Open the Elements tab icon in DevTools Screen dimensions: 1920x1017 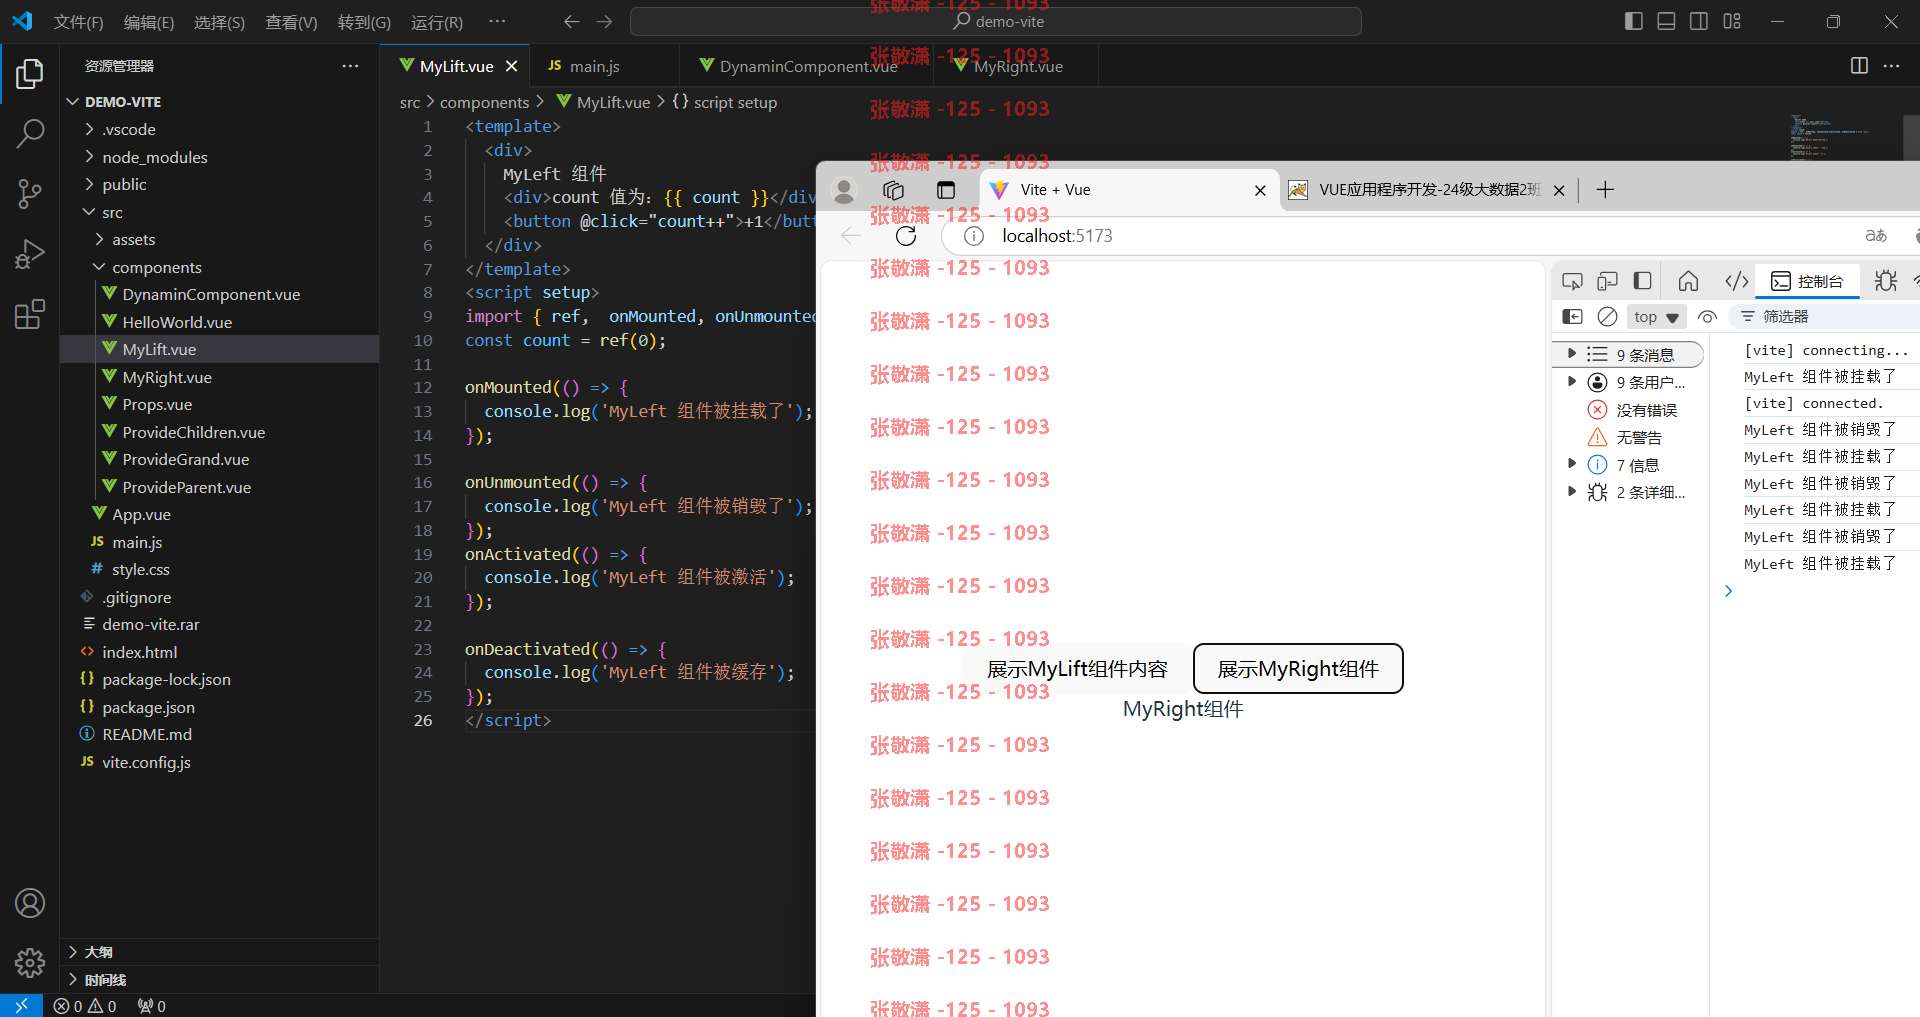(x=1737, y=281)
